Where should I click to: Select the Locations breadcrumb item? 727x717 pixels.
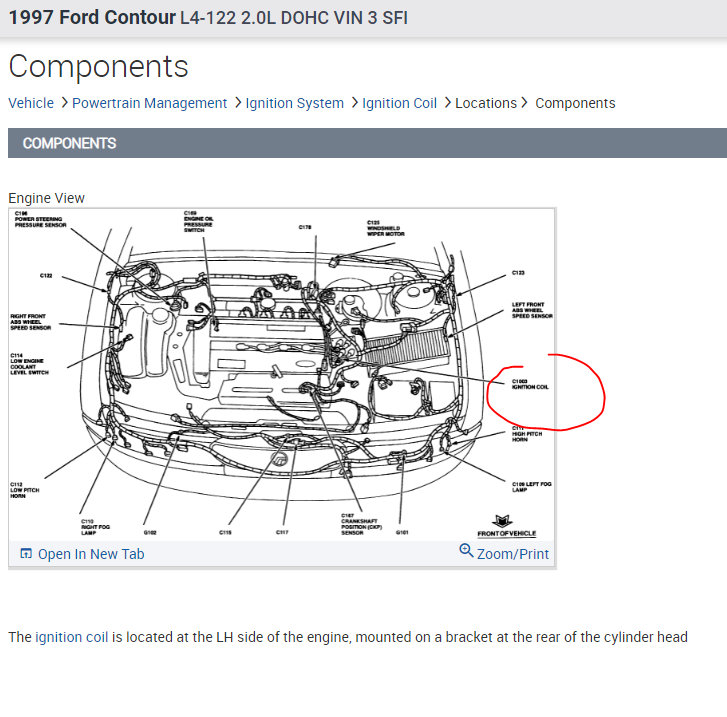(486, 103)
